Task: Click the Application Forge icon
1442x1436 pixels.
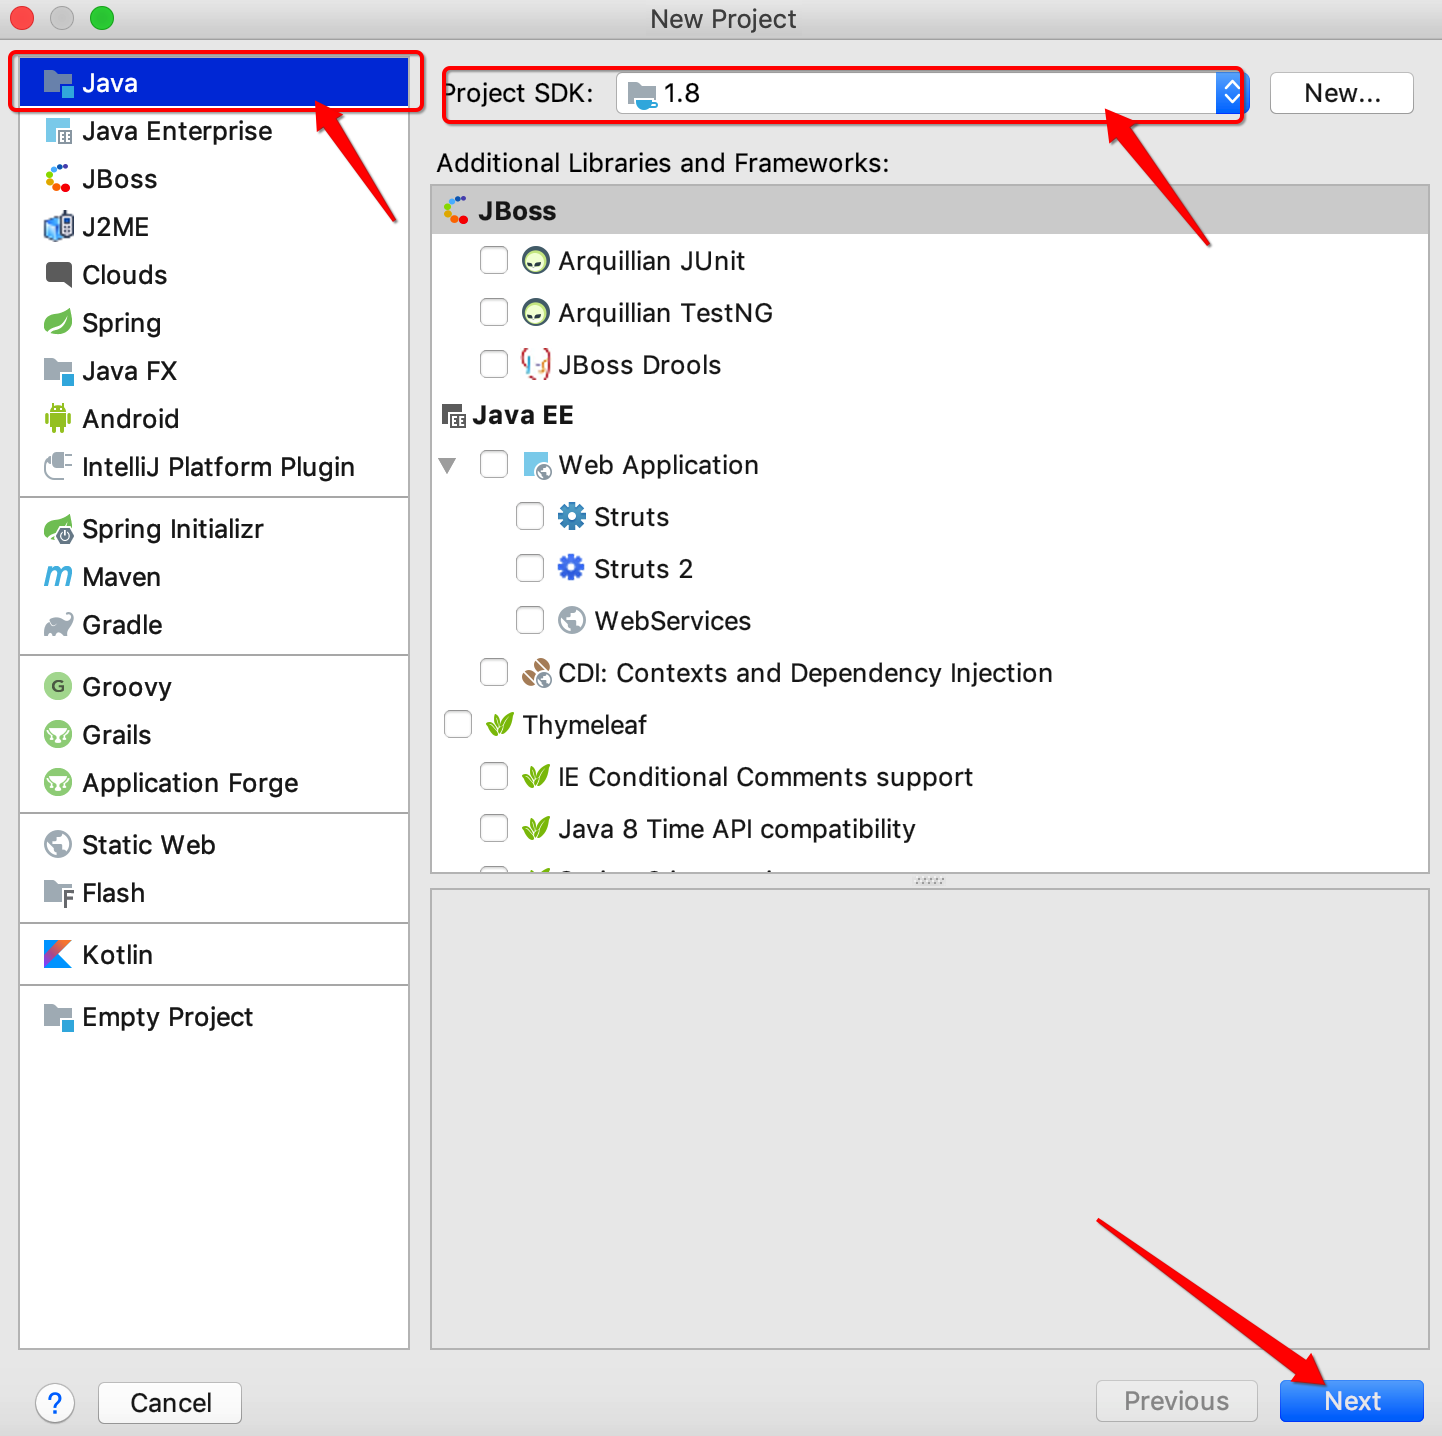Action: coord(59,782)
